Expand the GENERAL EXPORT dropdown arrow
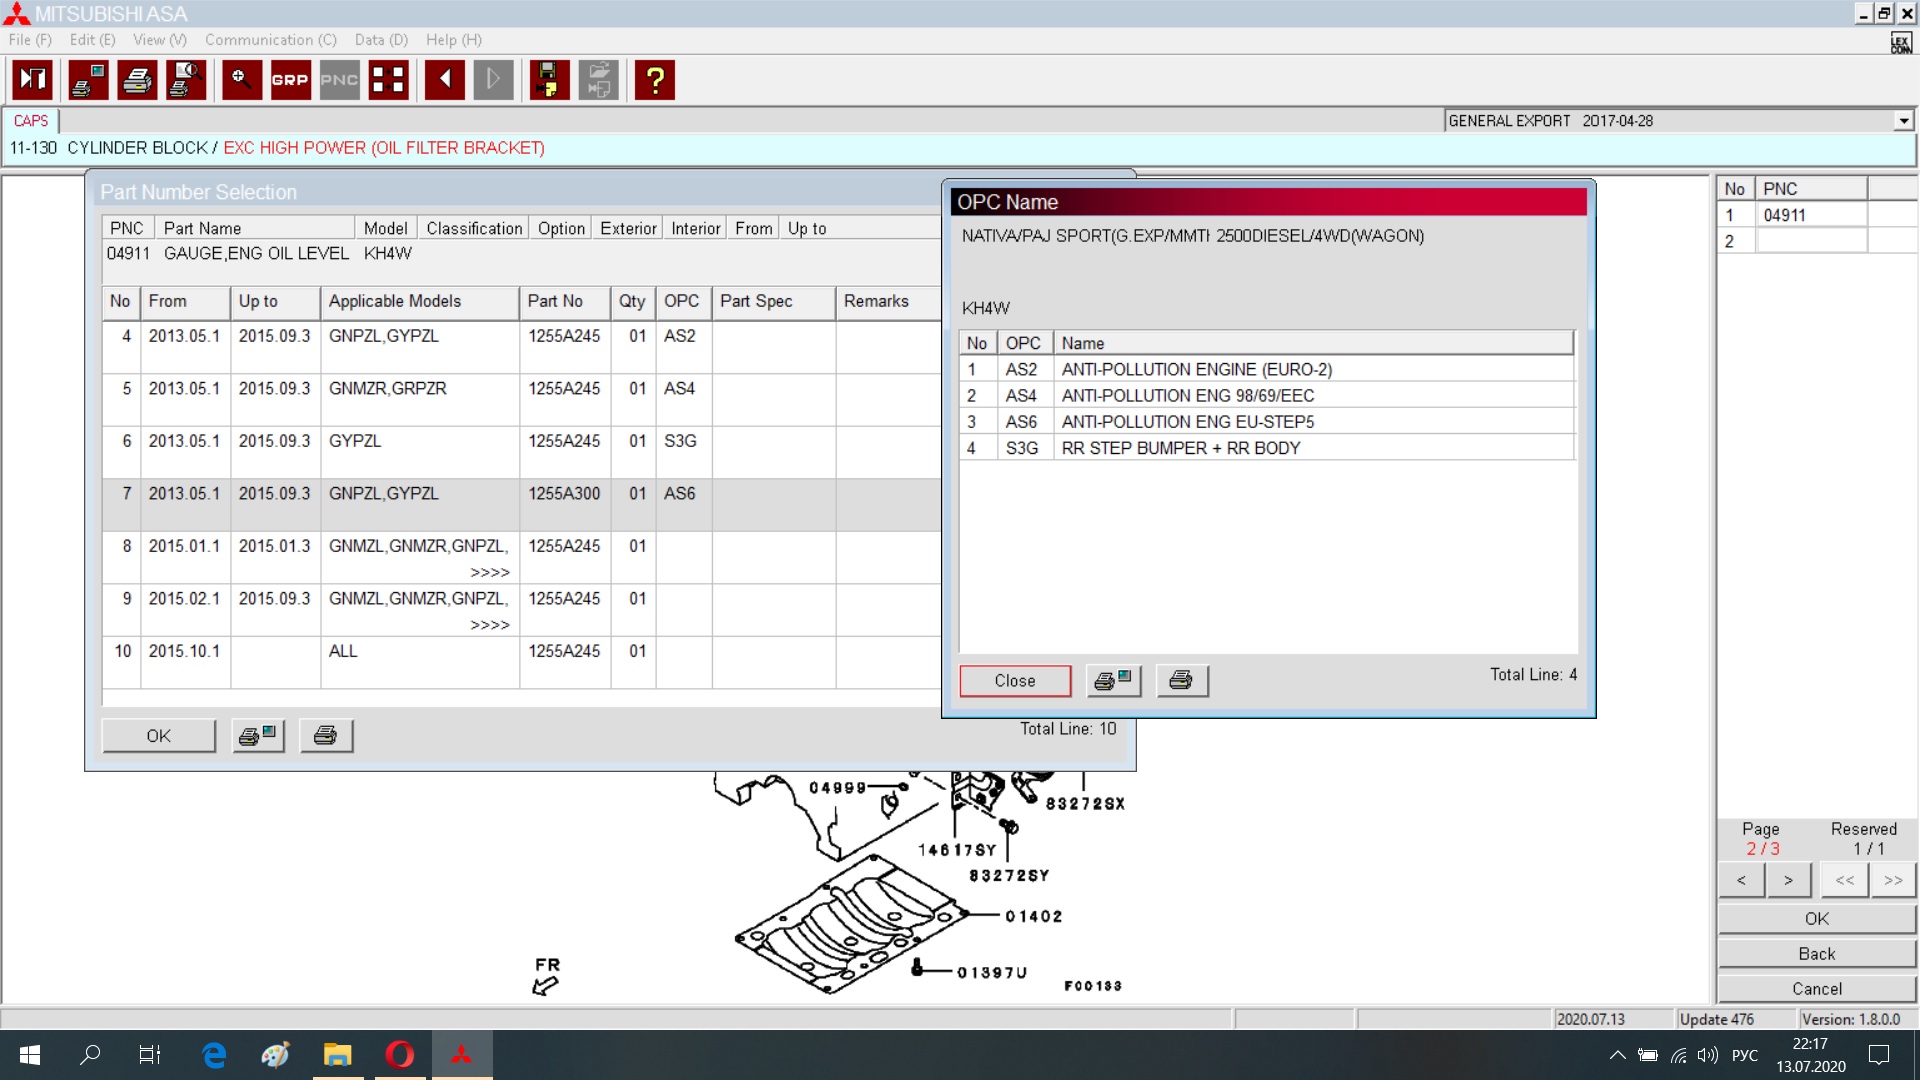 pyautogui.click(x=1903, y=121)
